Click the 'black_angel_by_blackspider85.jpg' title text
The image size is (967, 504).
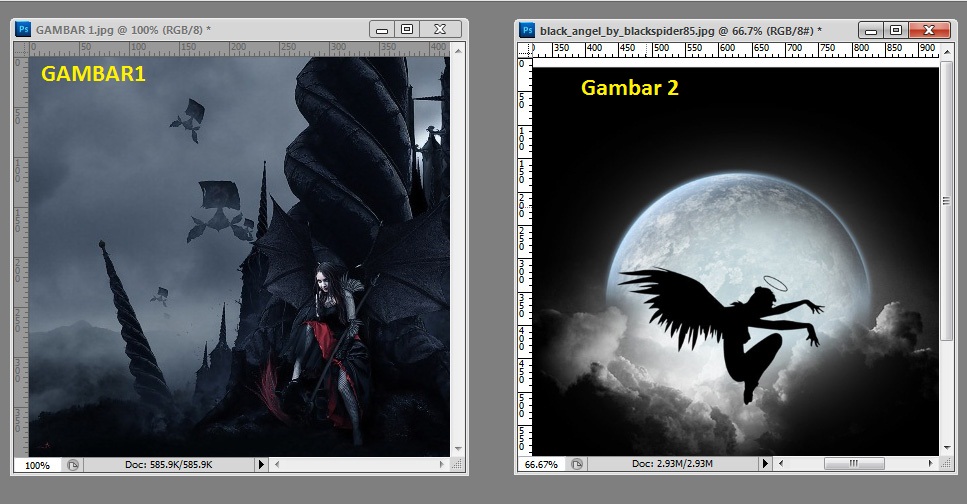coord(627,30)
